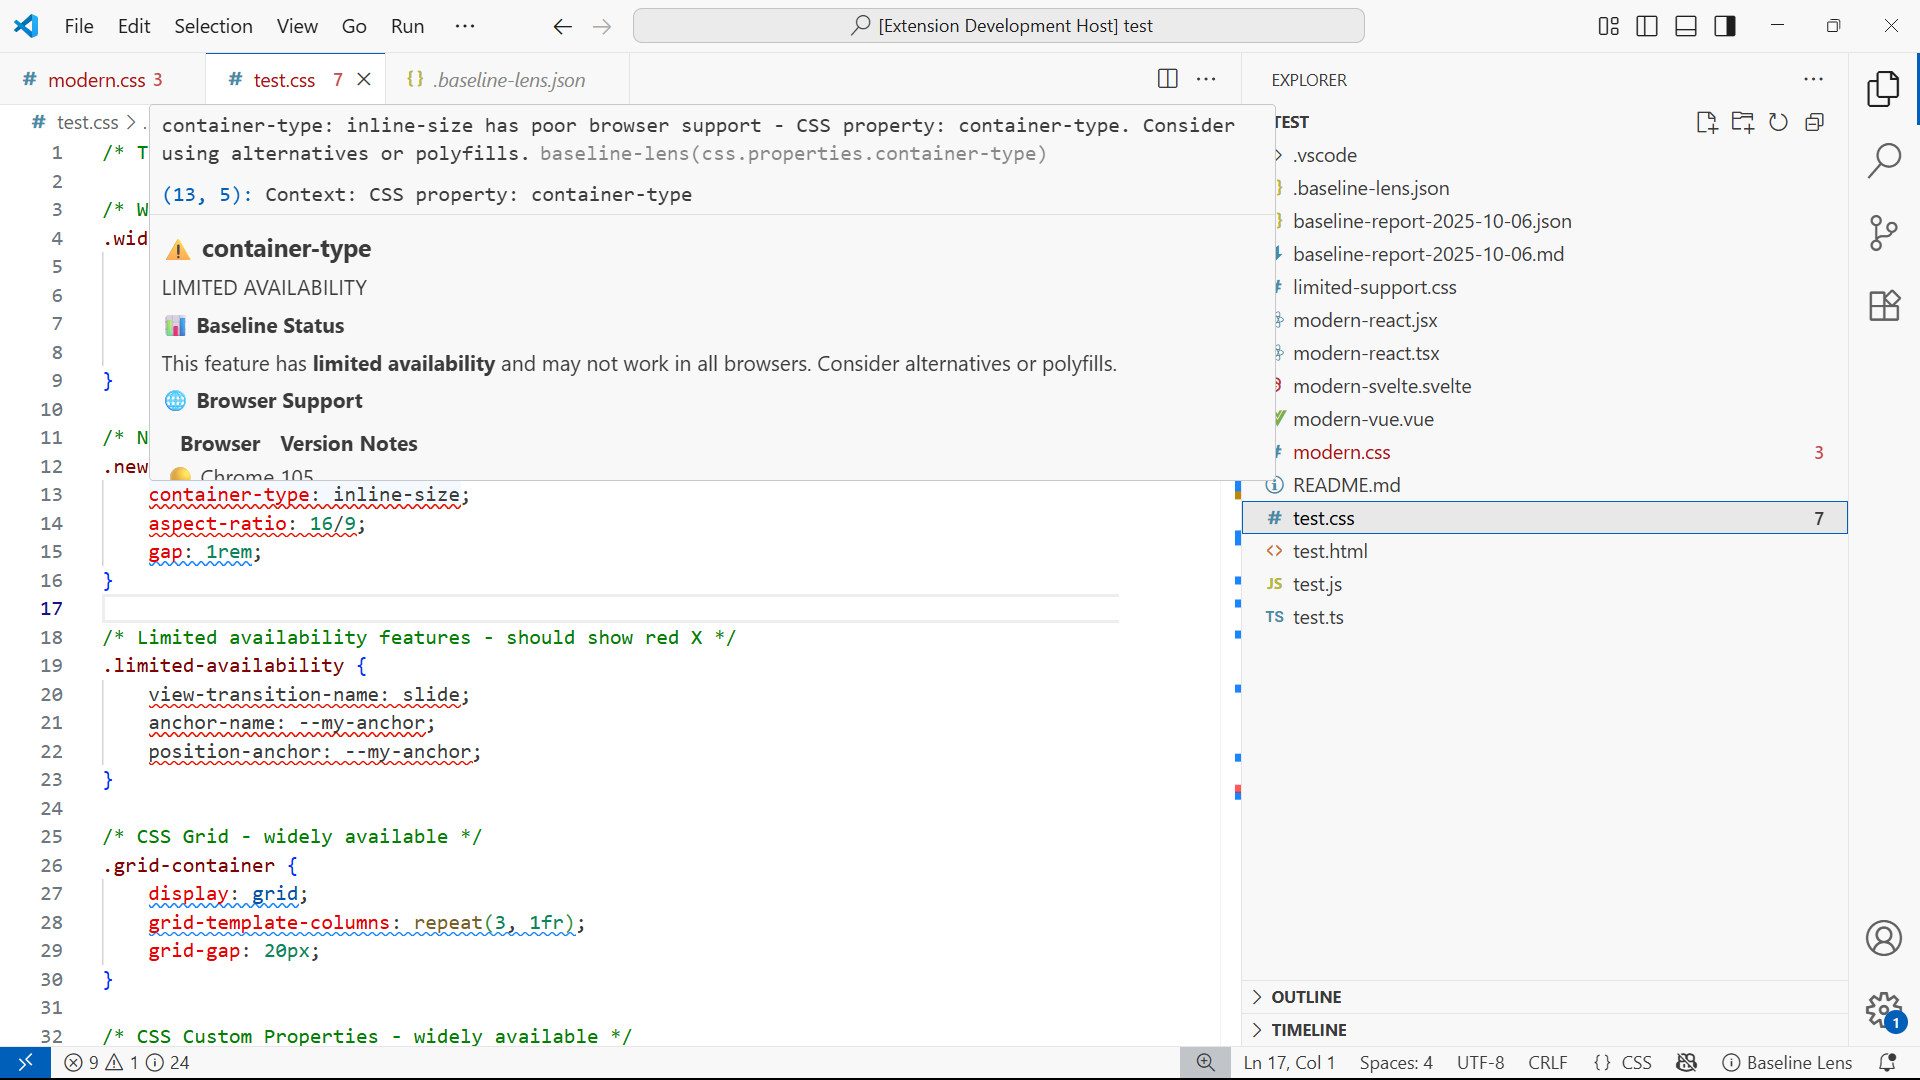Open Source Control in activity bar

point(1884,233)
